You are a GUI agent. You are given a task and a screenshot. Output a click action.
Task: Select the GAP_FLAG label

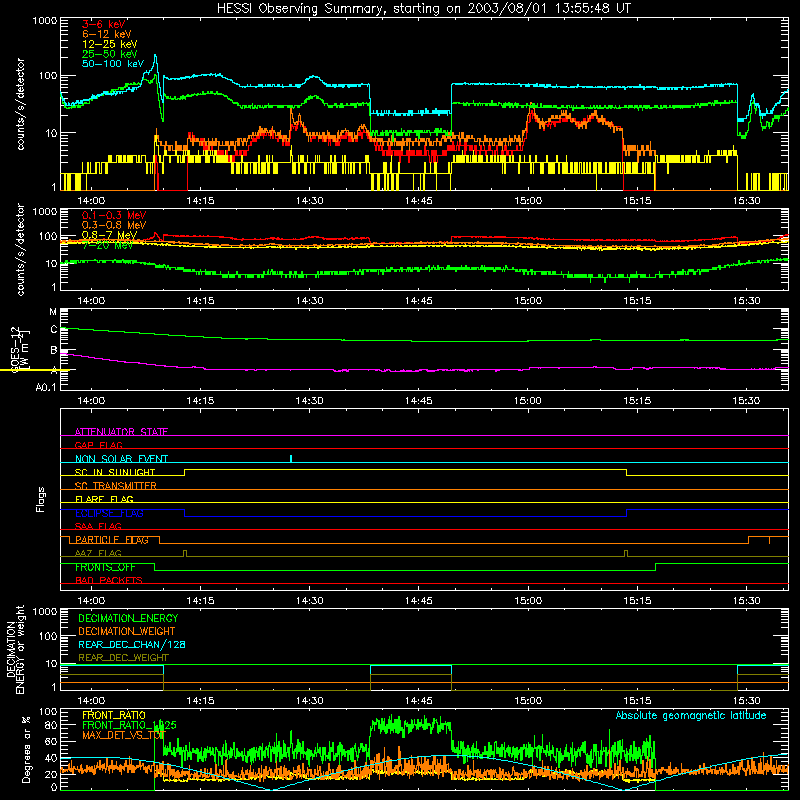pos(98,445)
